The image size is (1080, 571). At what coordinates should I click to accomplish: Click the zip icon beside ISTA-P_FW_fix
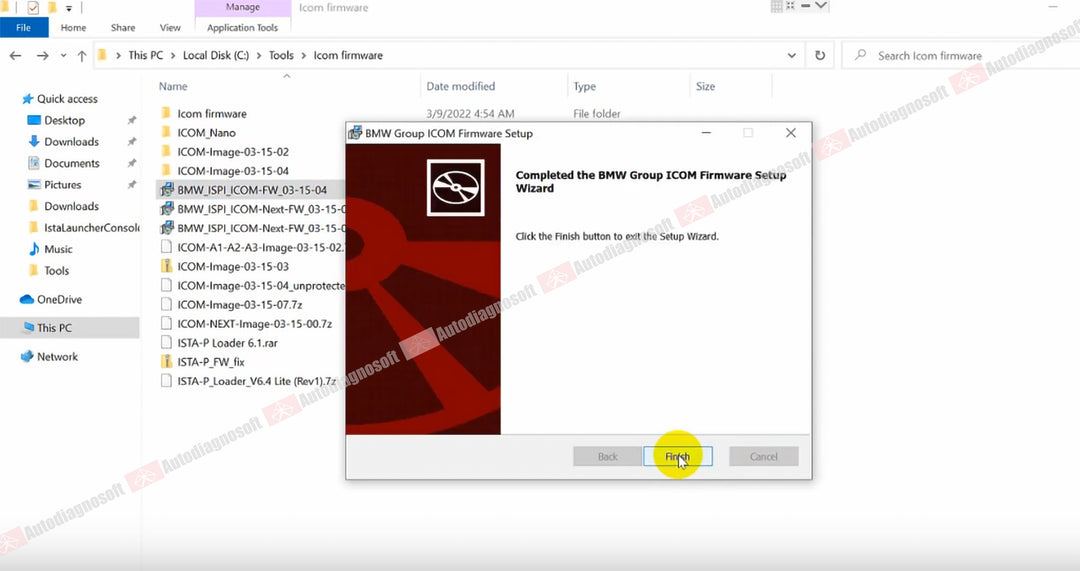(165, 362)
